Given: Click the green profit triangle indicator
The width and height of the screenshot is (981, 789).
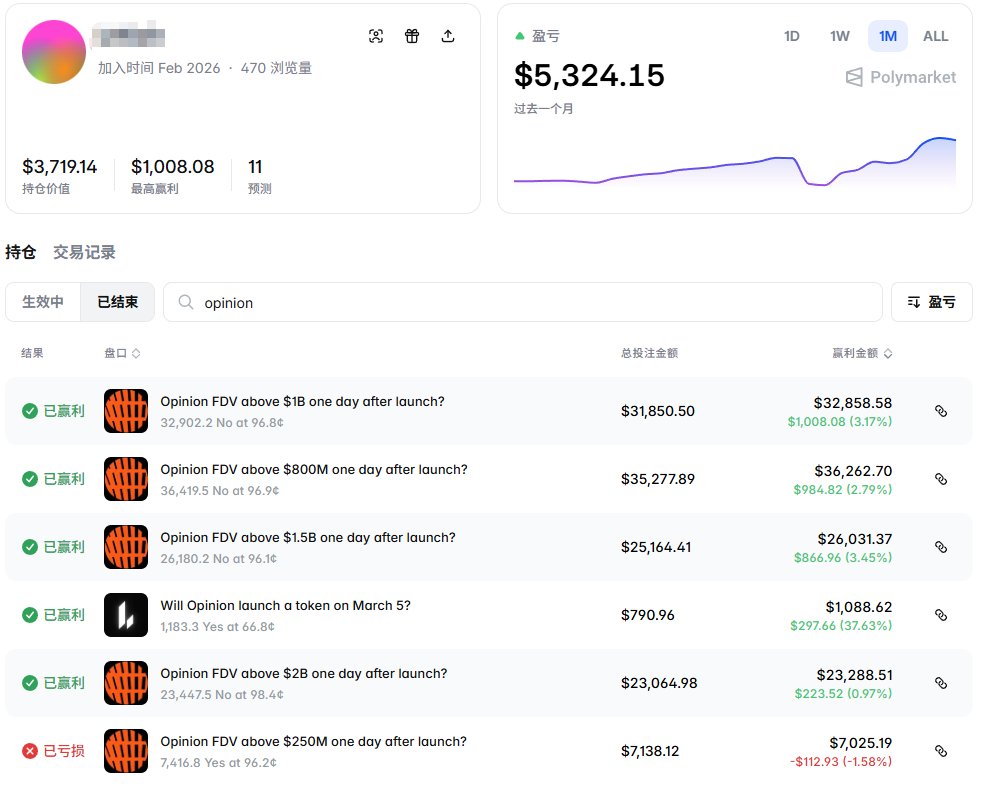Looking at the screenshot, I should [x=519, y=36].
